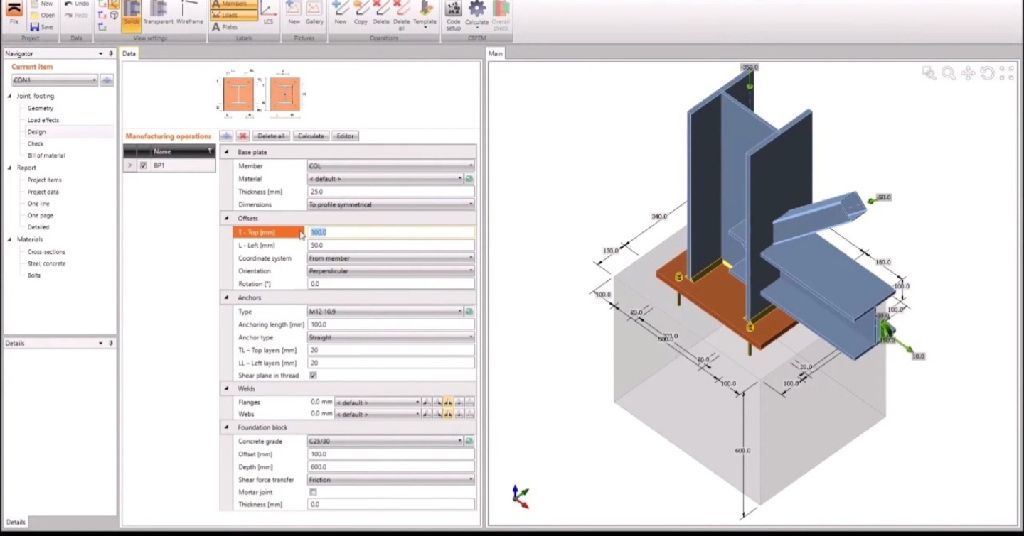
Task: Open the picture Gallery
Action: (315, 12)
